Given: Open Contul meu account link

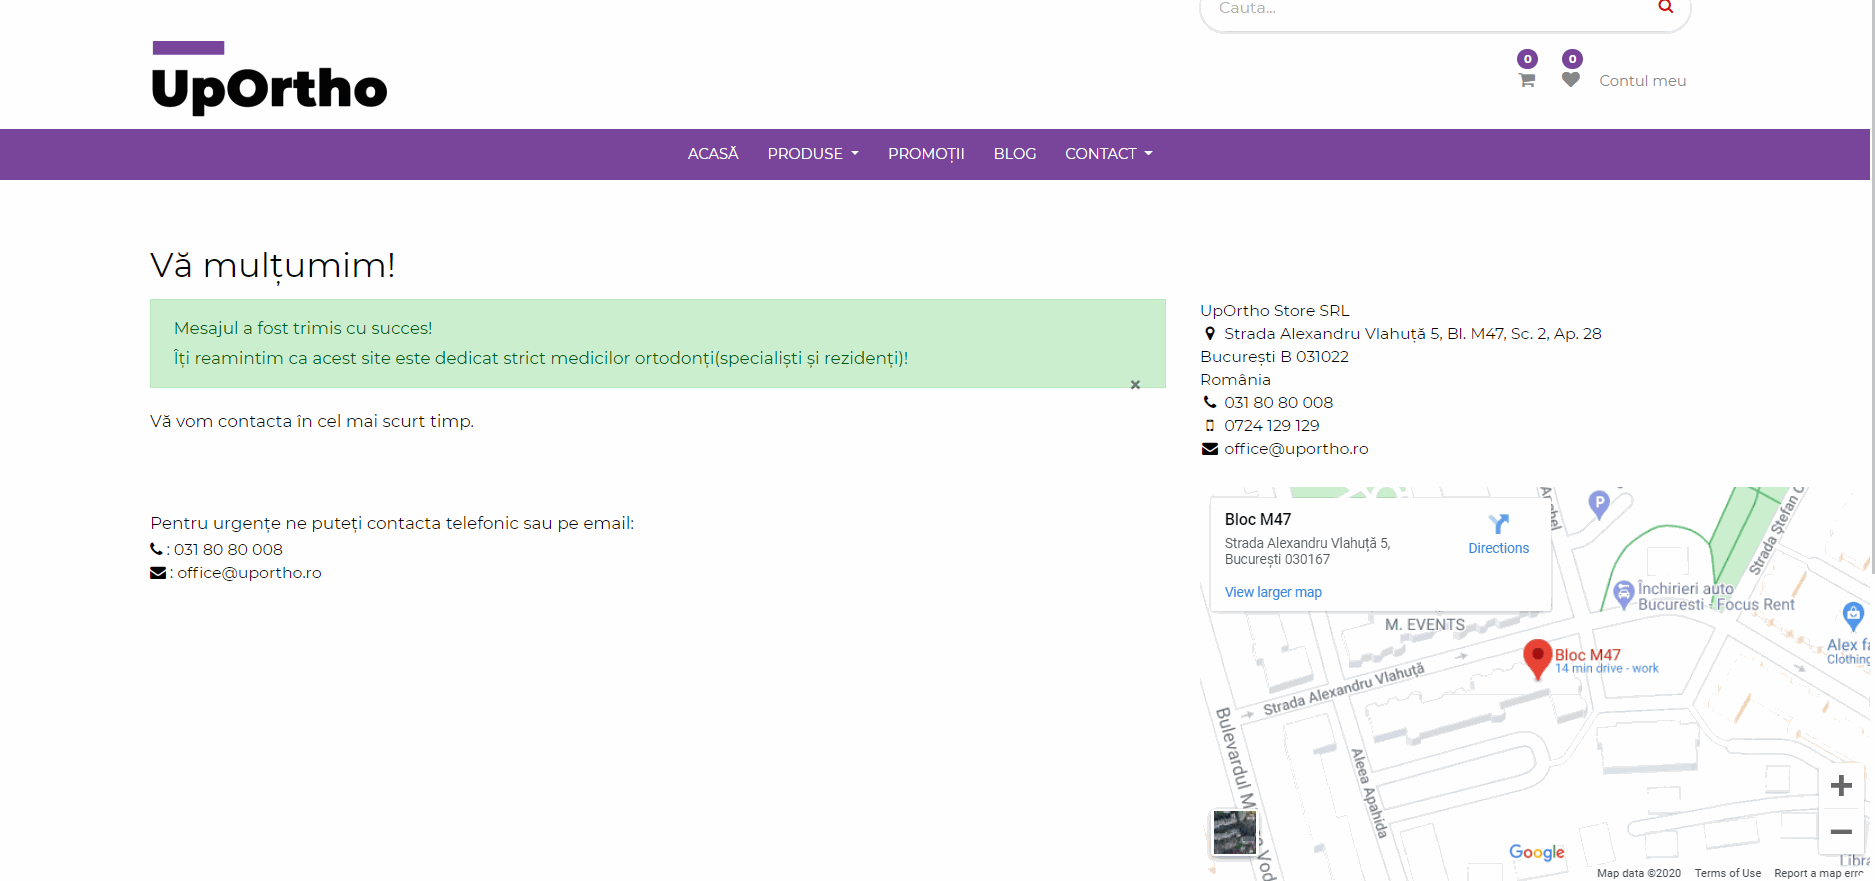Looking at the screenshot, I should tap(1642, 81).
